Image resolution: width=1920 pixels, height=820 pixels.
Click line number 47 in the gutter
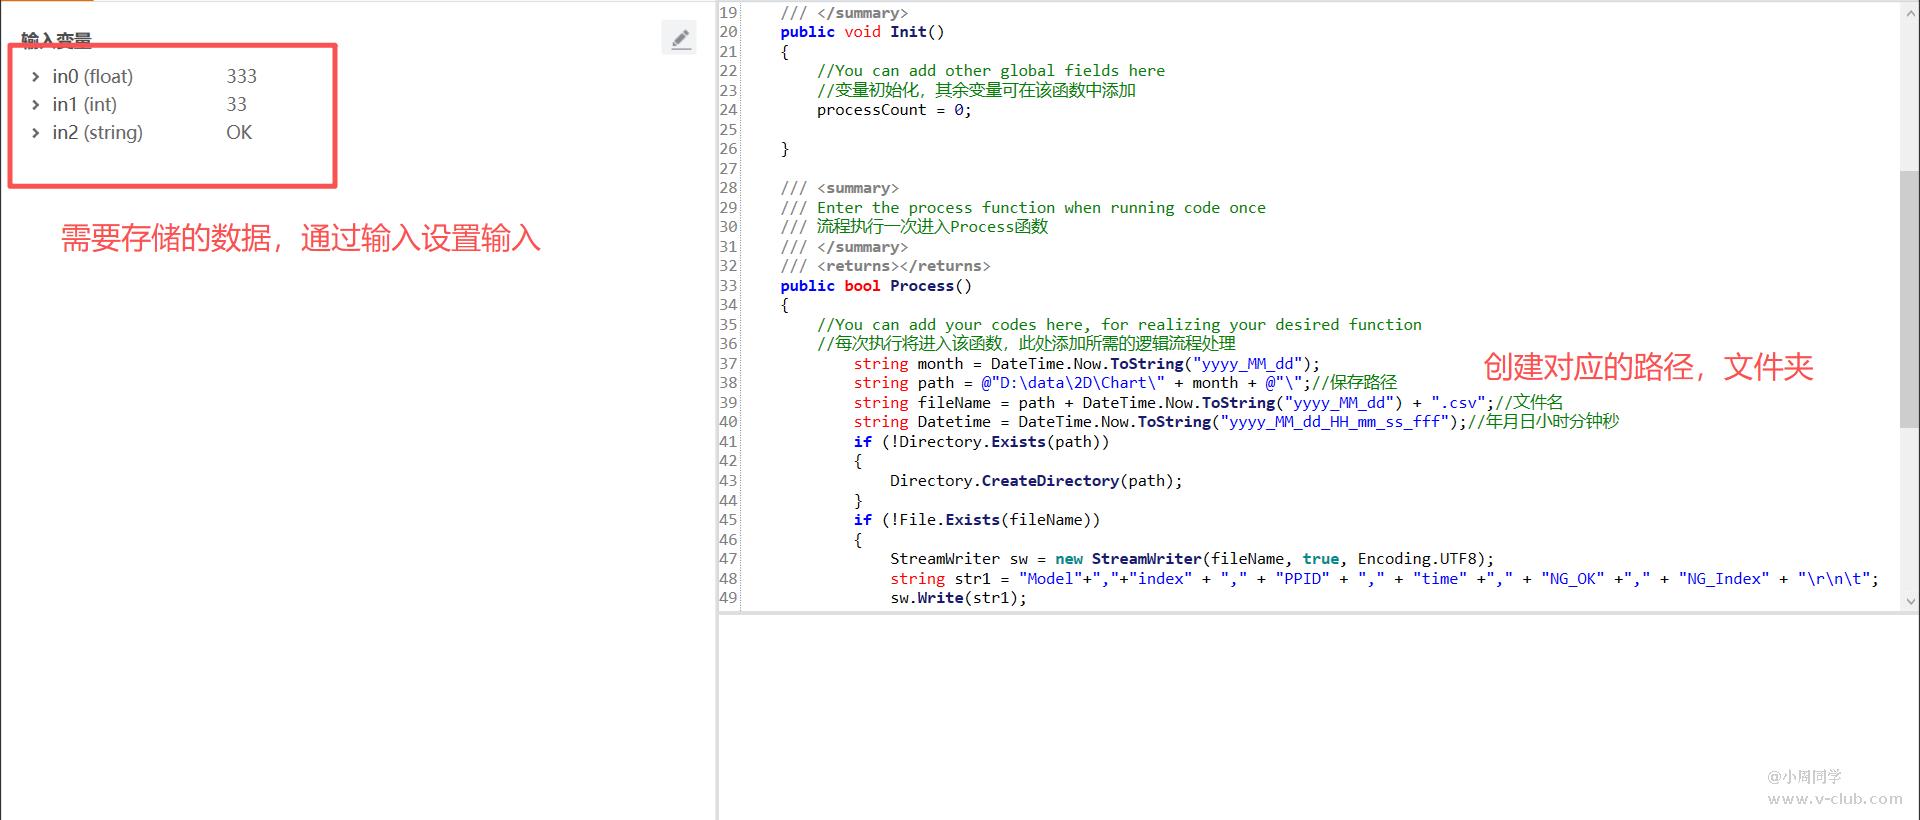point(728,559)
